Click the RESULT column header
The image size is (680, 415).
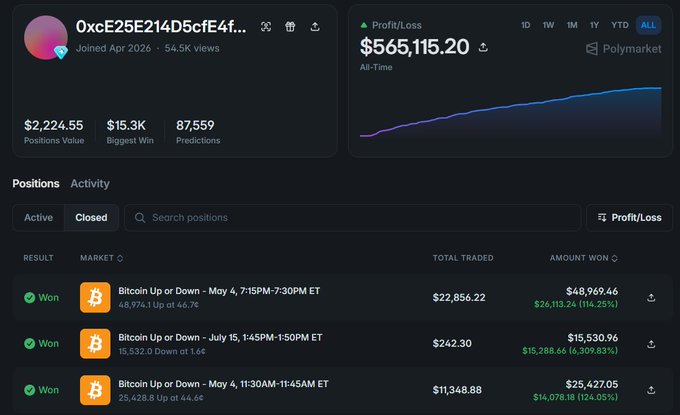coord(38,258)
